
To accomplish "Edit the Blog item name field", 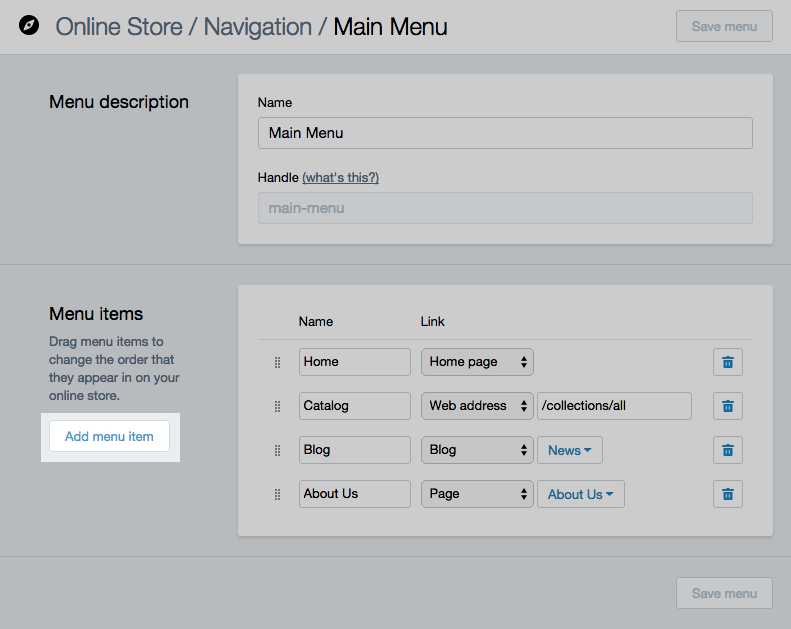I will (355, 450).
